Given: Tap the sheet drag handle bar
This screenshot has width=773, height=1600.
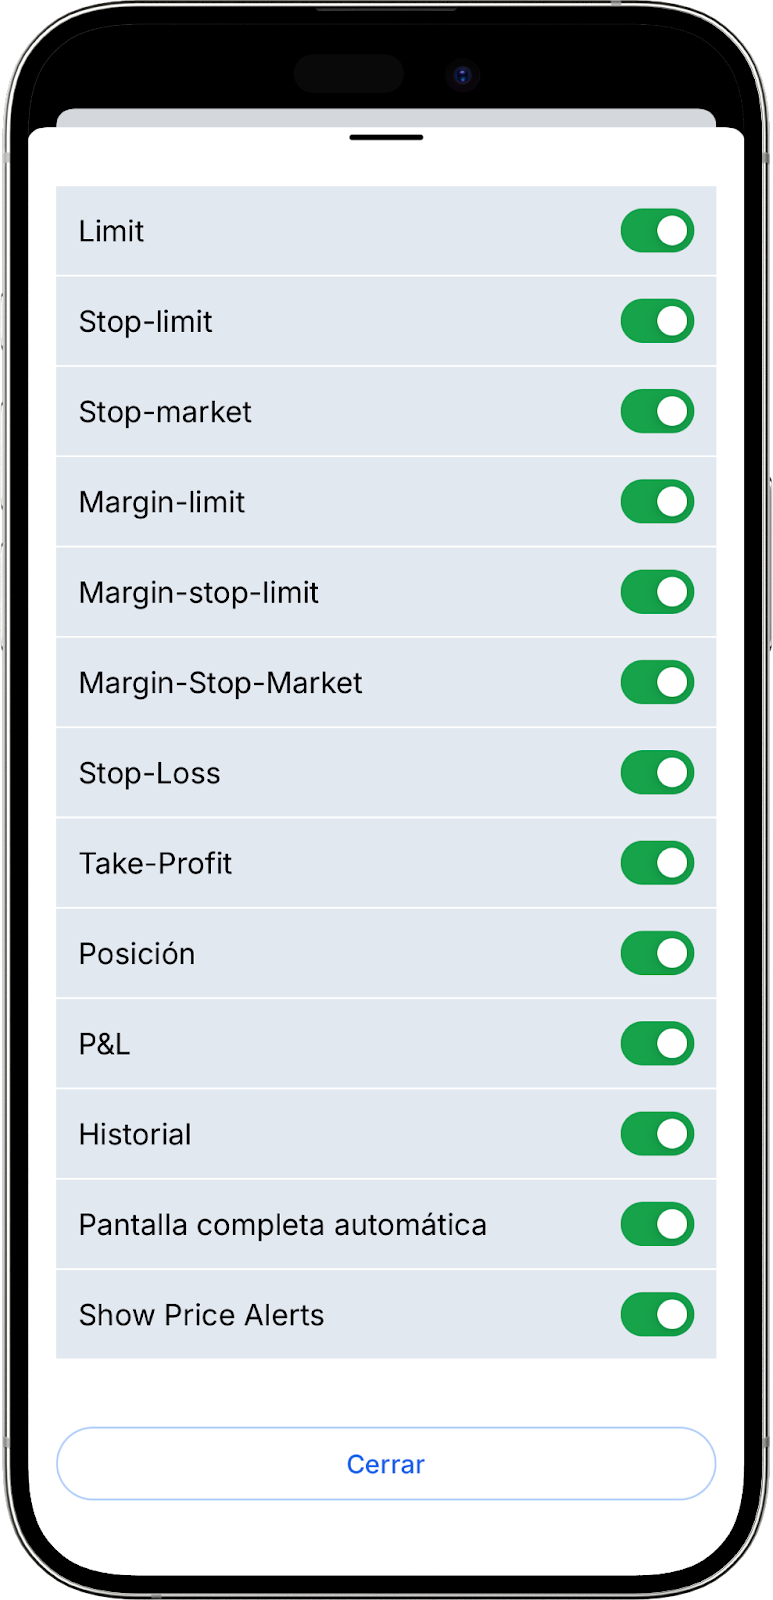Looking at the screenshot, I should pyautogui.click(x=386, y=137).
